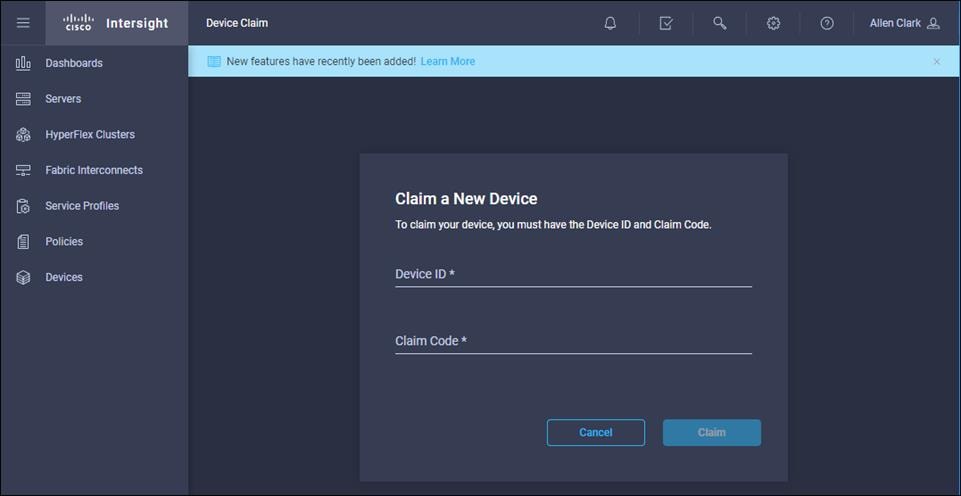Focus the Device ID field
This screenshot has height=496, width=961.
tap(573, 274)
